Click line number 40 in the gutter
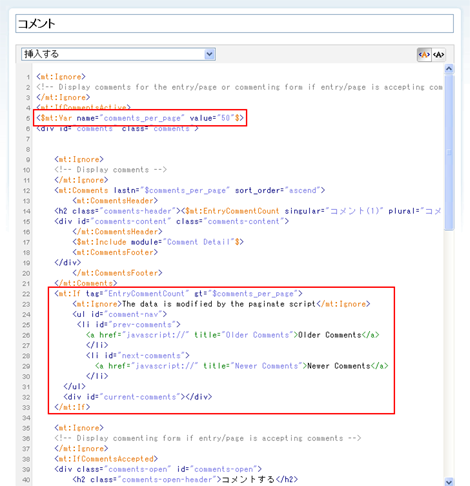This screenshot has width=470, height=486. pyautogui.click(x=26, y=480)
